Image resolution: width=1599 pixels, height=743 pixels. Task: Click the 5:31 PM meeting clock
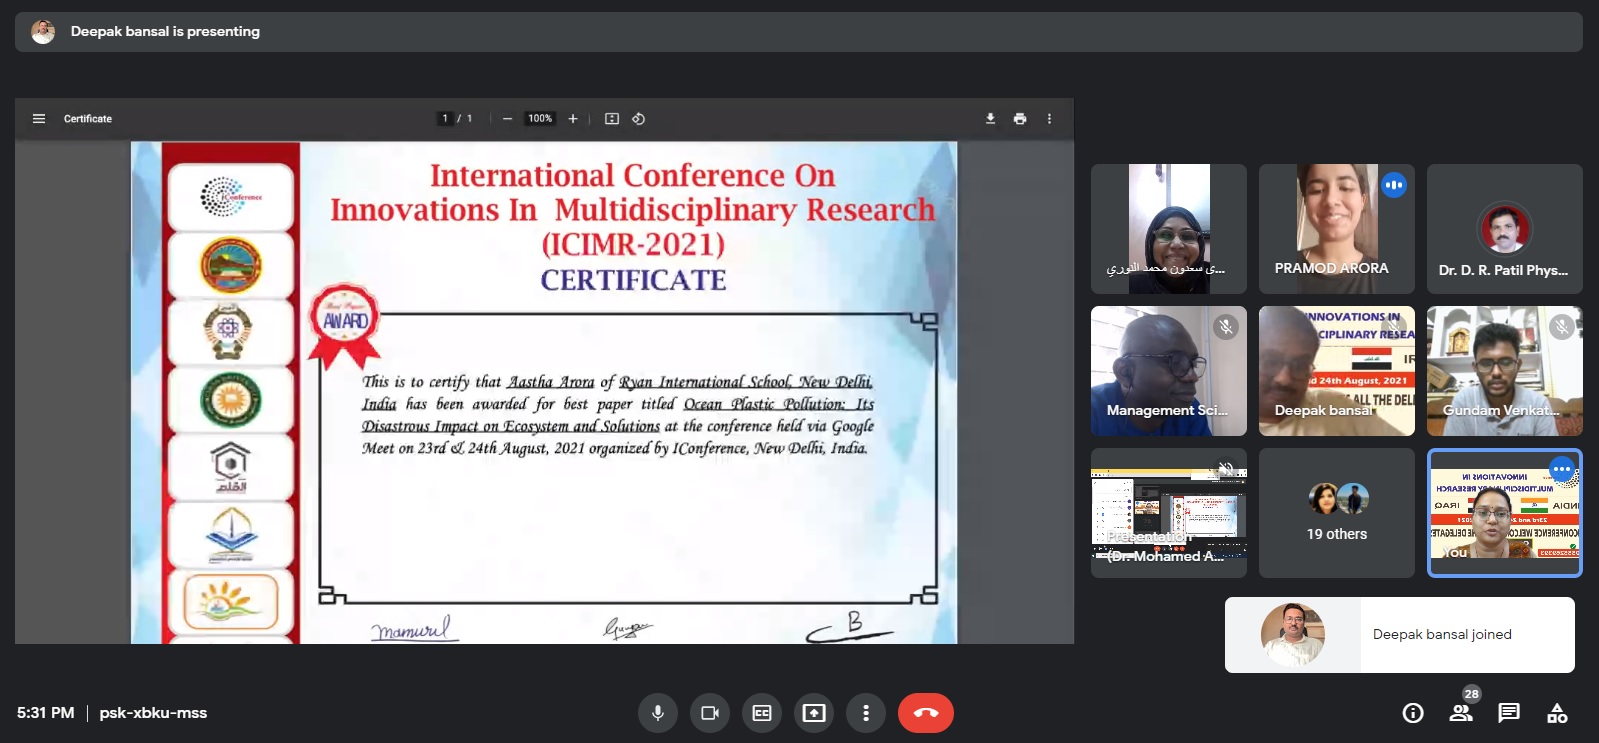point(46,713)
